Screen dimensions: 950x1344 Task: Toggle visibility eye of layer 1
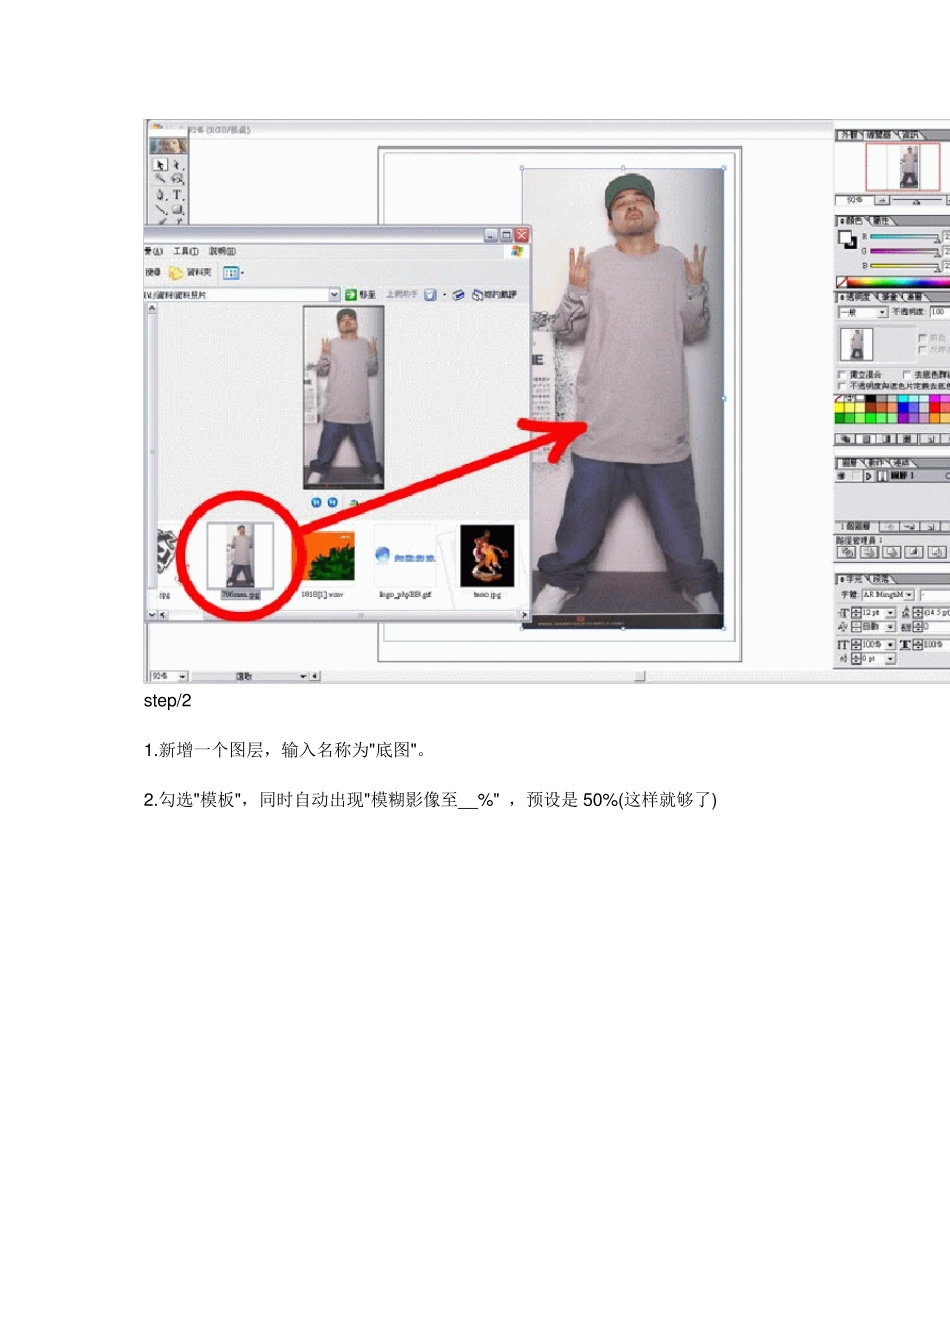coord(842,476)
